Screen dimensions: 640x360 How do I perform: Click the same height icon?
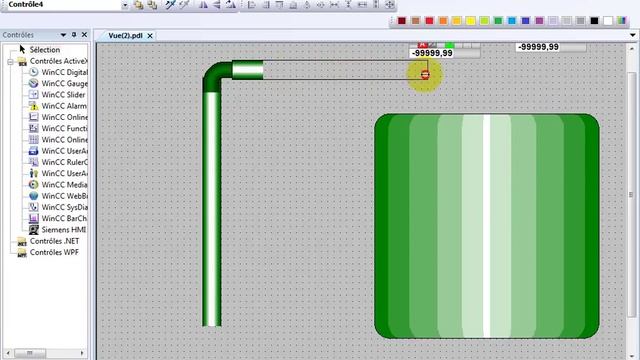click(376, 5)
